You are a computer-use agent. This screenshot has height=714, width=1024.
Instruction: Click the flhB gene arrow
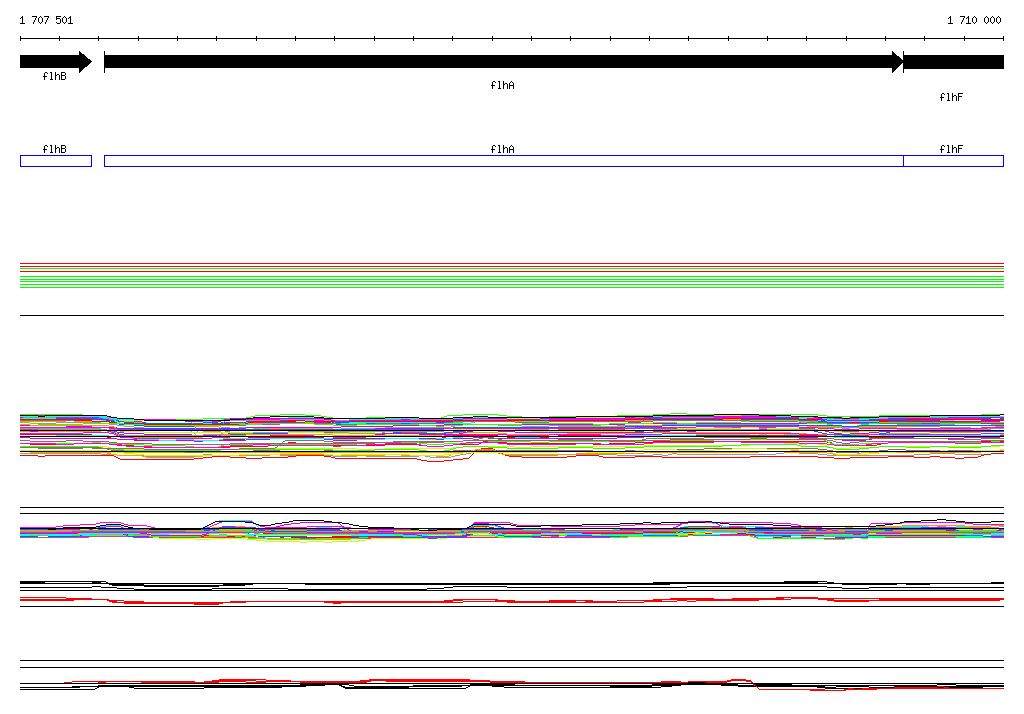56,62
